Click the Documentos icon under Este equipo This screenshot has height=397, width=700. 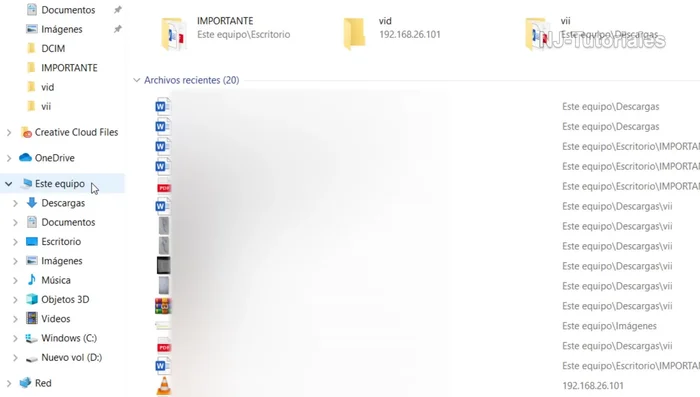pyautogui.click(x=32, y=222)
